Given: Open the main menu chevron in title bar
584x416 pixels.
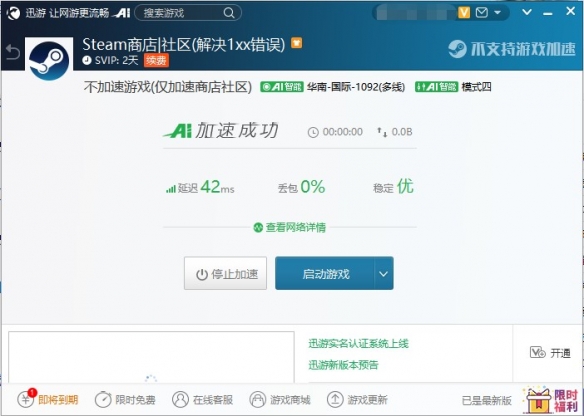Looking at the screenshot, I should click(x=527, y=12).
